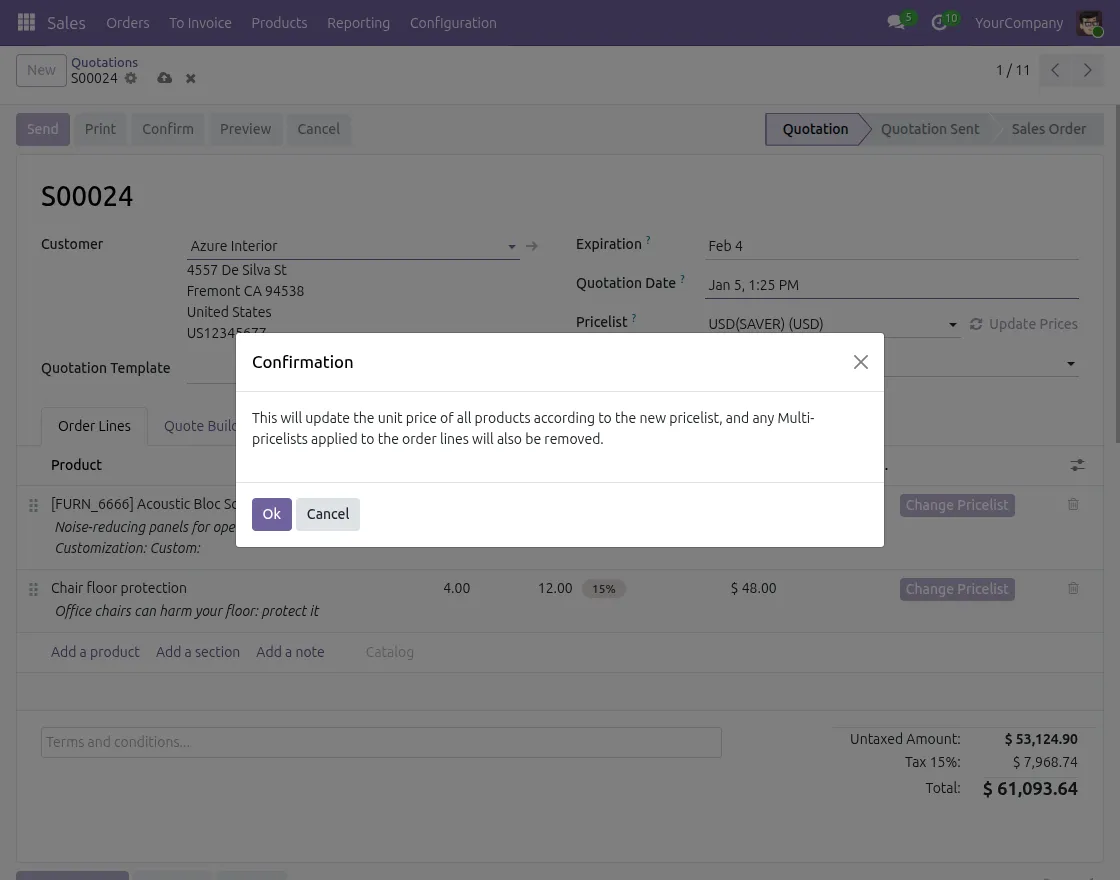Click the Terms and conditions field
Image resolution: width=1120 pixels, height=880 pixels.
(381, 742)
